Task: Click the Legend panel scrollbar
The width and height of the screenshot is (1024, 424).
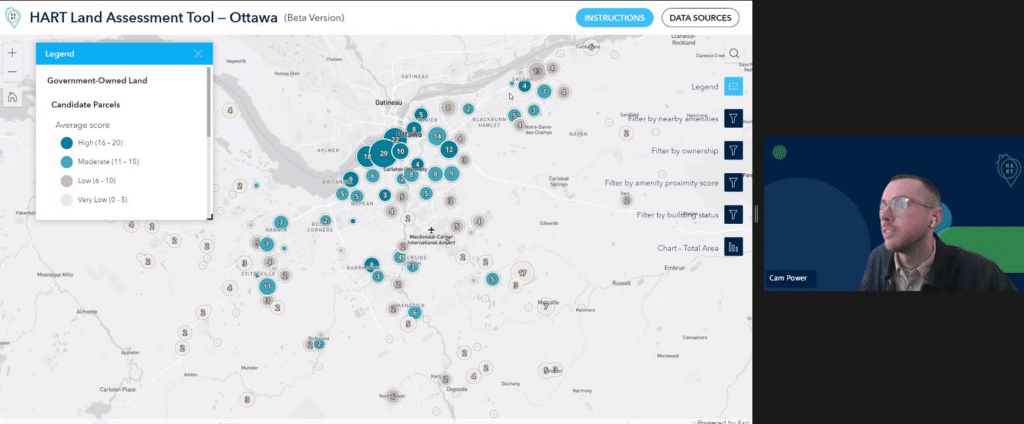Action: pos(209,101)
